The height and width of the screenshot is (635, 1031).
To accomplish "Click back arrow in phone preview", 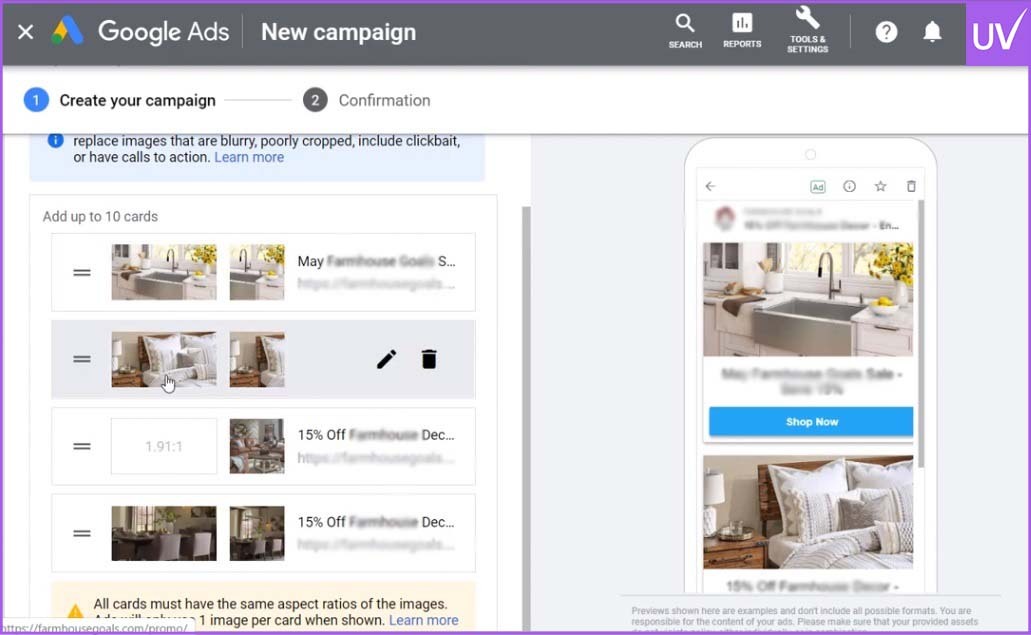I will pyautogui.click(x=710, y=186).
